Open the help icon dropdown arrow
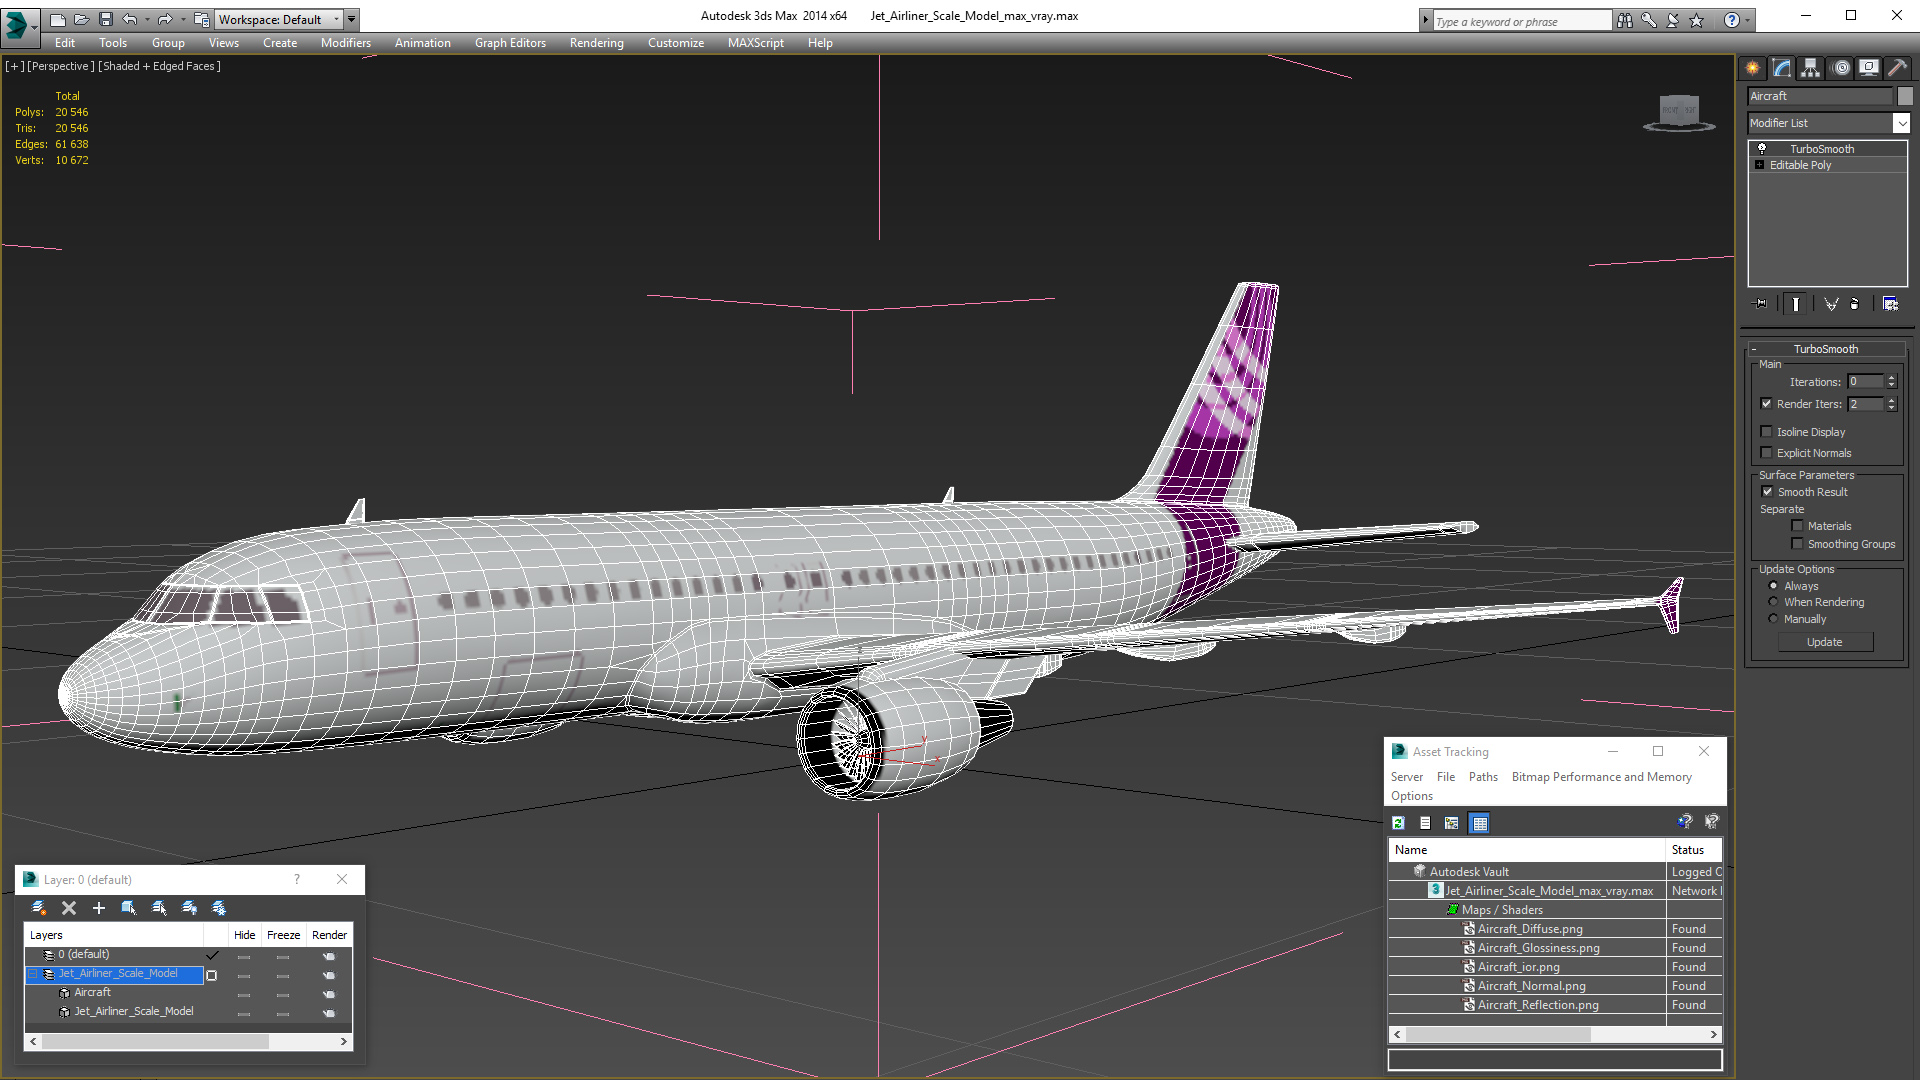Screen dimensions: 1920x1080 1748,20
